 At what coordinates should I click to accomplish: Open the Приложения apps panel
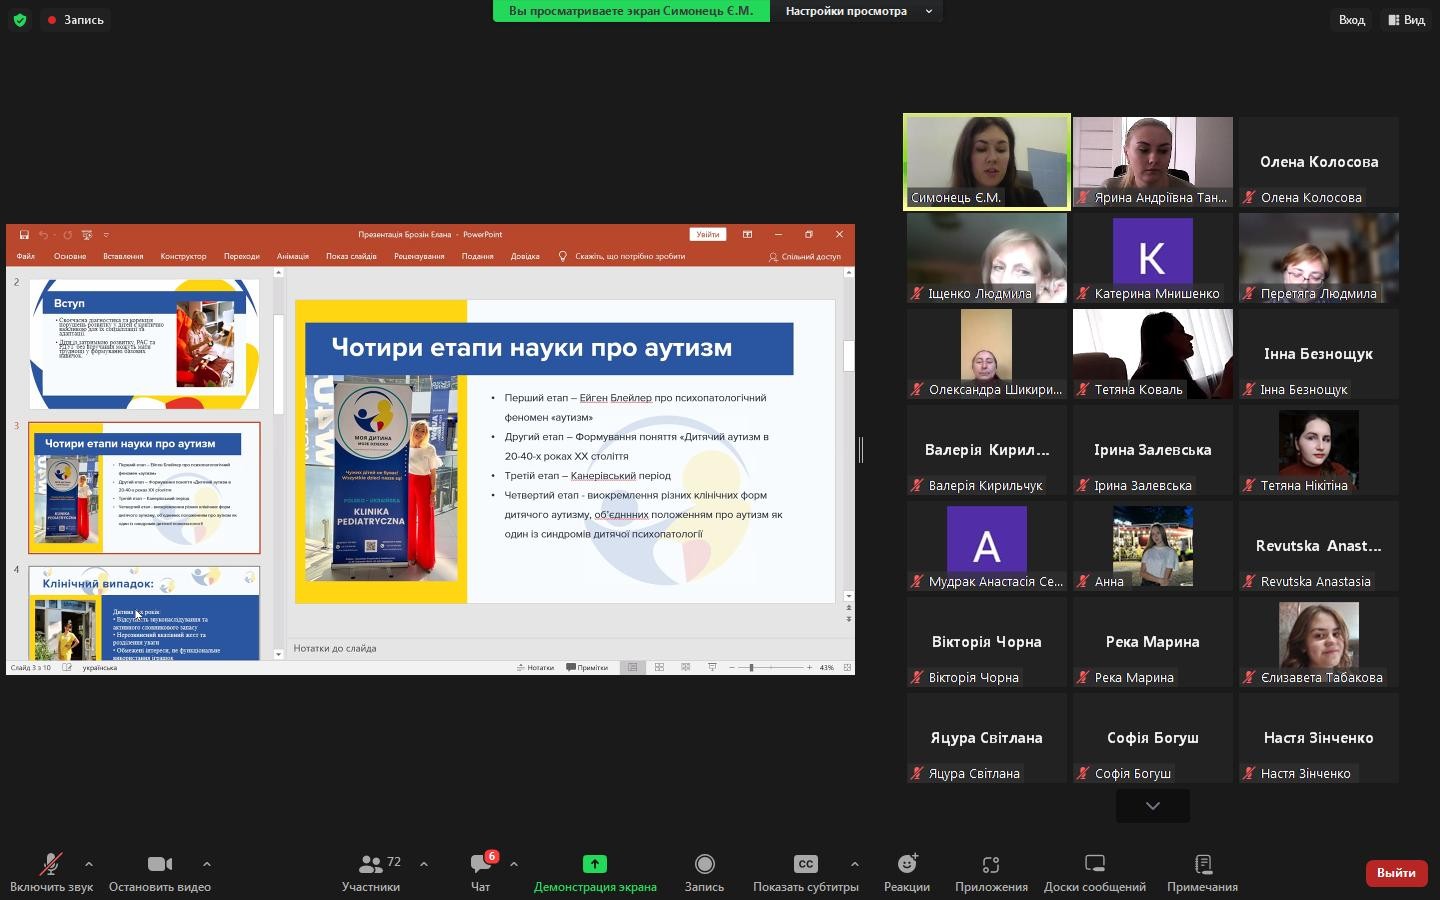[991, 872]
